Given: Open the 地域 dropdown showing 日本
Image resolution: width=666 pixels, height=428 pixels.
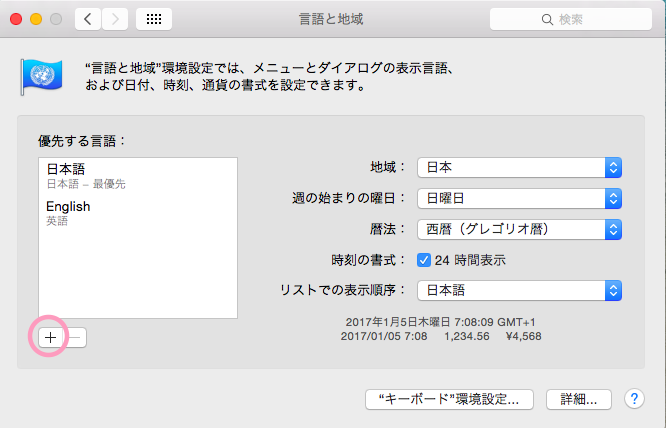Looking at the screenshot, I should click(519, 167).
